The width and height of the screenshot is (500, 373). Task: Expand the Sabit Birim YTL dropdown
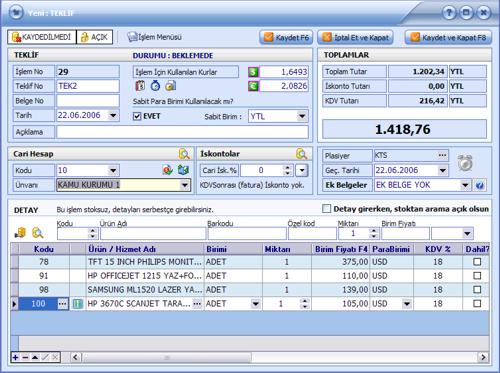click(x=302, y=116)
